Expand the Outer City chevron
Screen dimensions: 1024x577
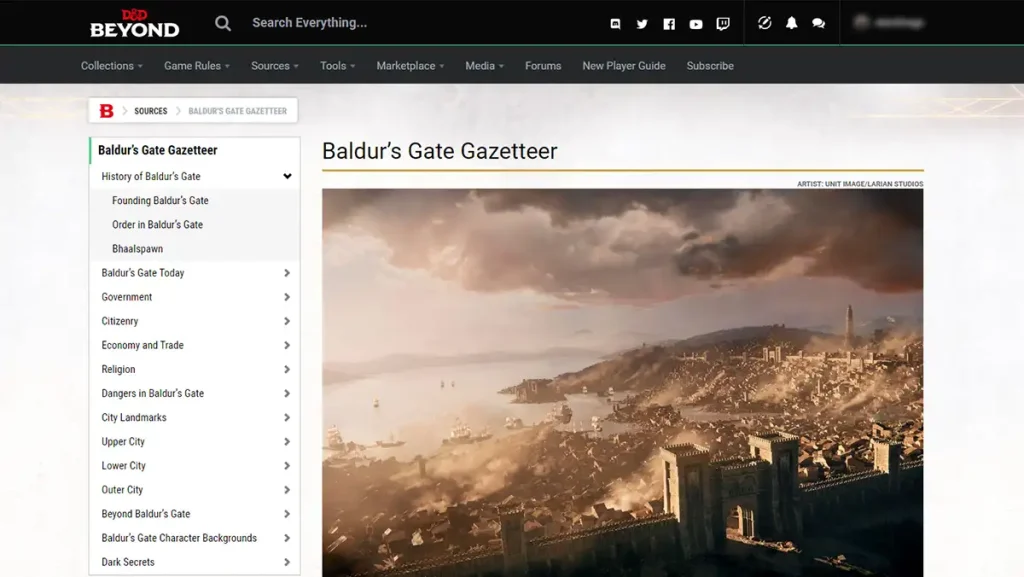[x=287, y=490]
